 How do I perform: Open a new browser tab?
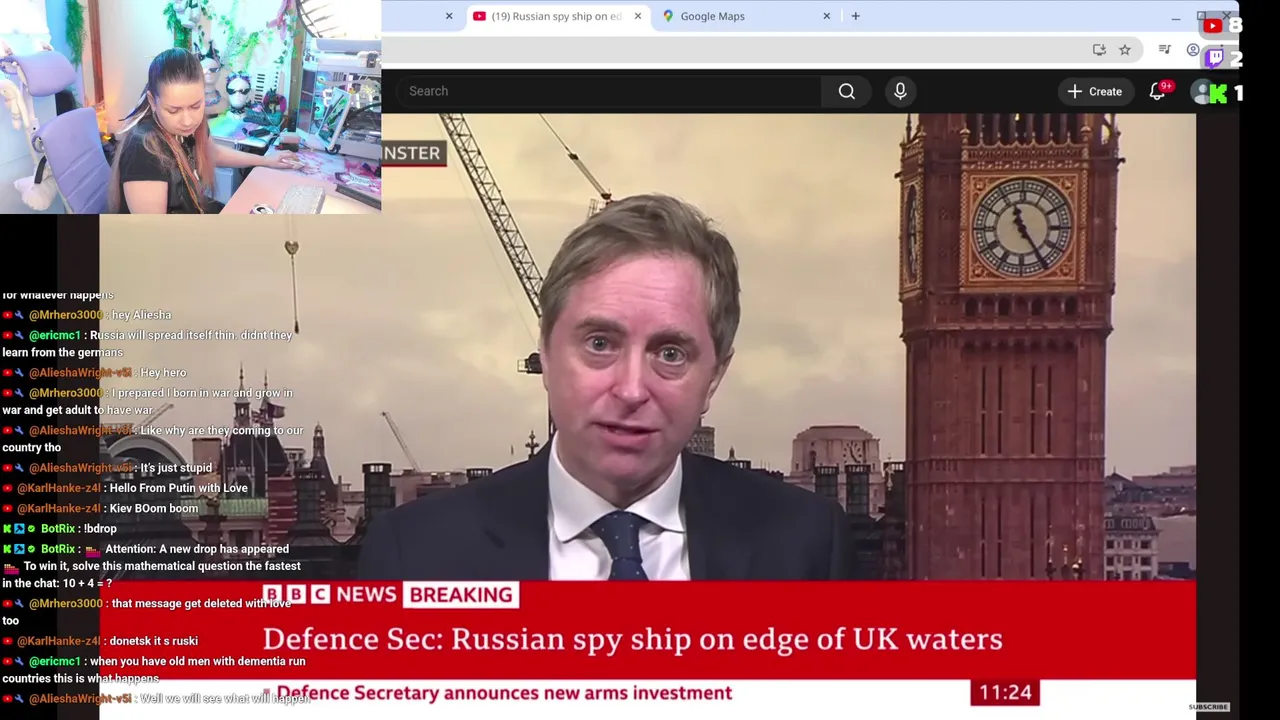pos(855,16)
